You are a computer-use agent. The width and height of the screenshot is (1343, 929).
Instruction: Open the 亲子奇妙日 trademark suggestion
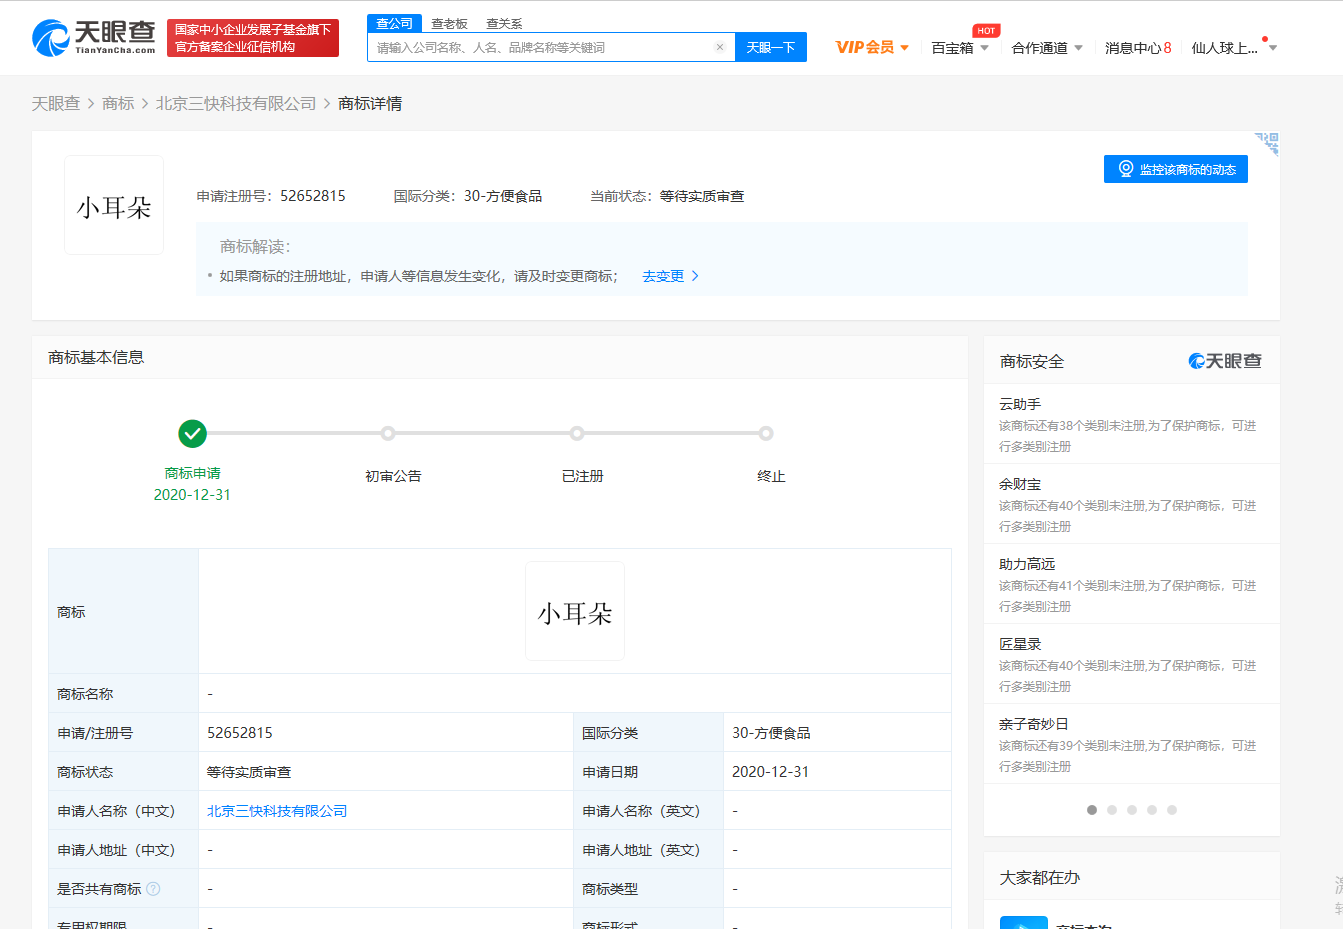pos(1034,724)
